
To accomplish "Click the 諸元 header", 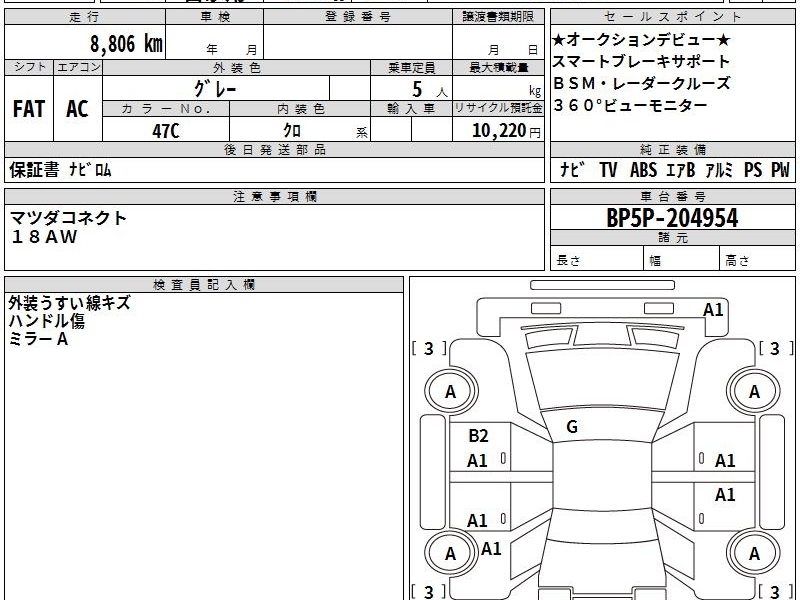I will point(672,238).
